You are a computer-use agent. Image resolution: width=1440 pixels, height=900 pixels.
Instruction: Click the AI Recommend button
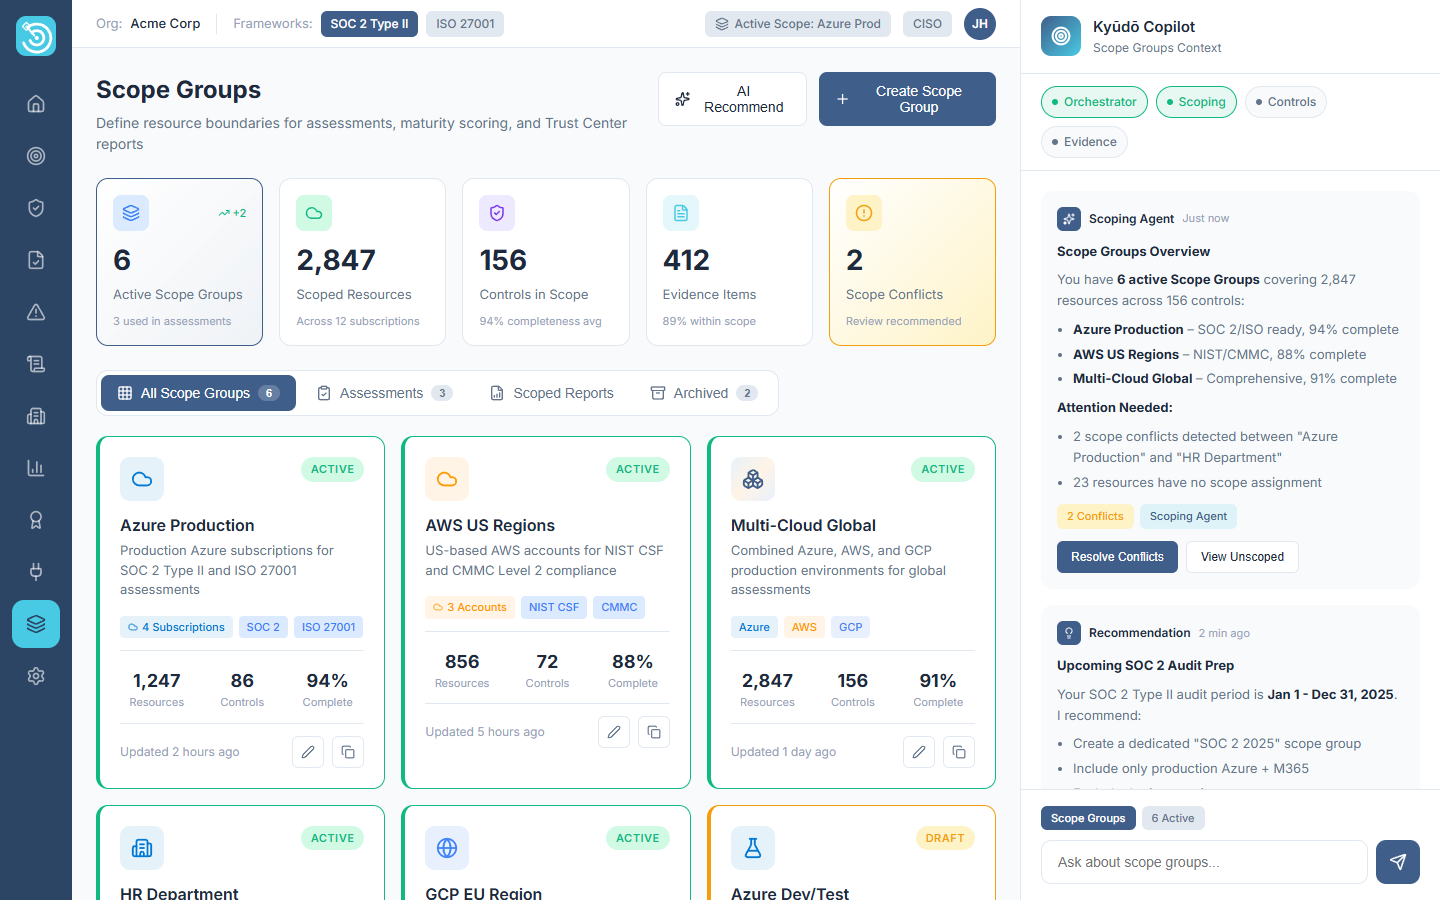[732, 99]
